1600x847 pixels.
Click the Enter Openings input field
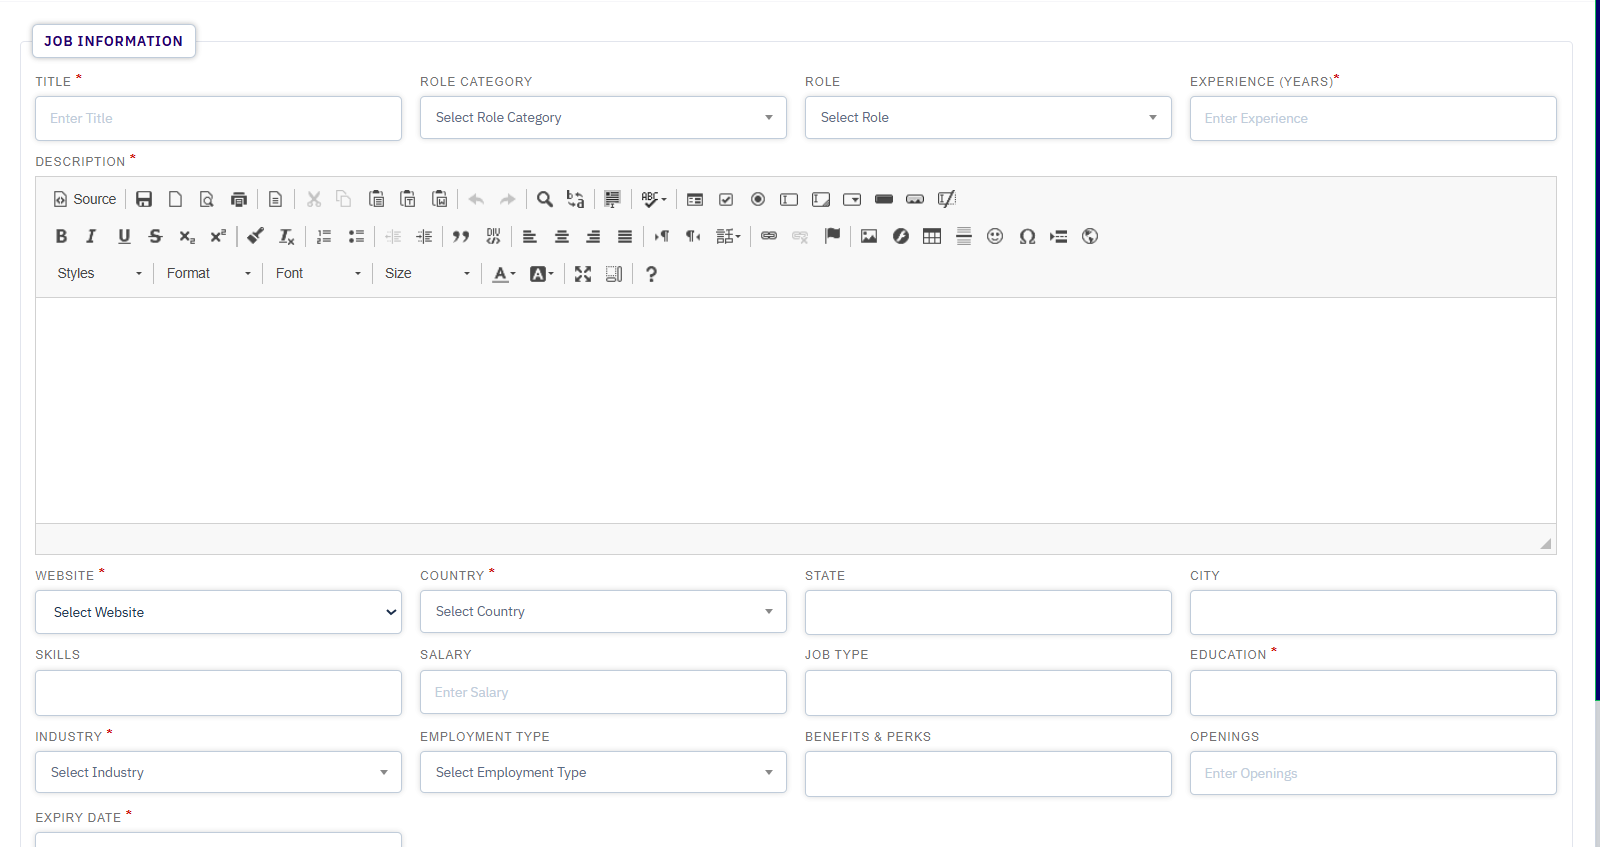click(x=1373, y=773)
